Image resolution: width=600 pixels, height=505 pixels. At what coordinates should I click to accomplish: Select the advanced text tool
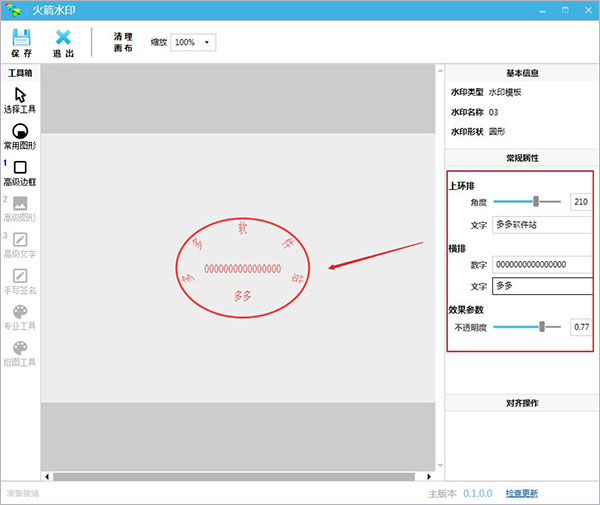[x=20, y=239]
